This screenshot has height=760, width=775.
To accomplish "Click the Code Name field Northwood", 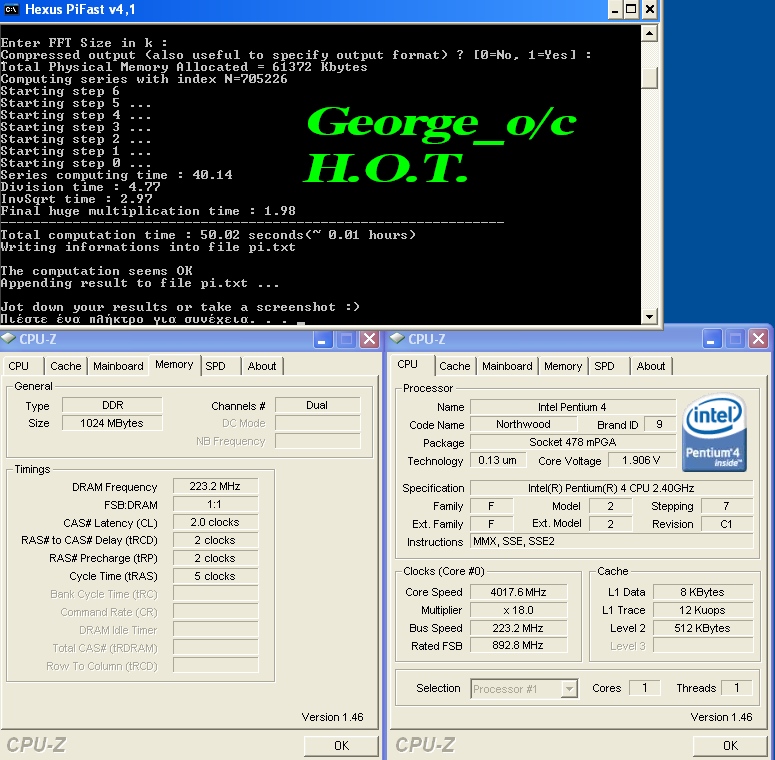I will click(523, 424).
